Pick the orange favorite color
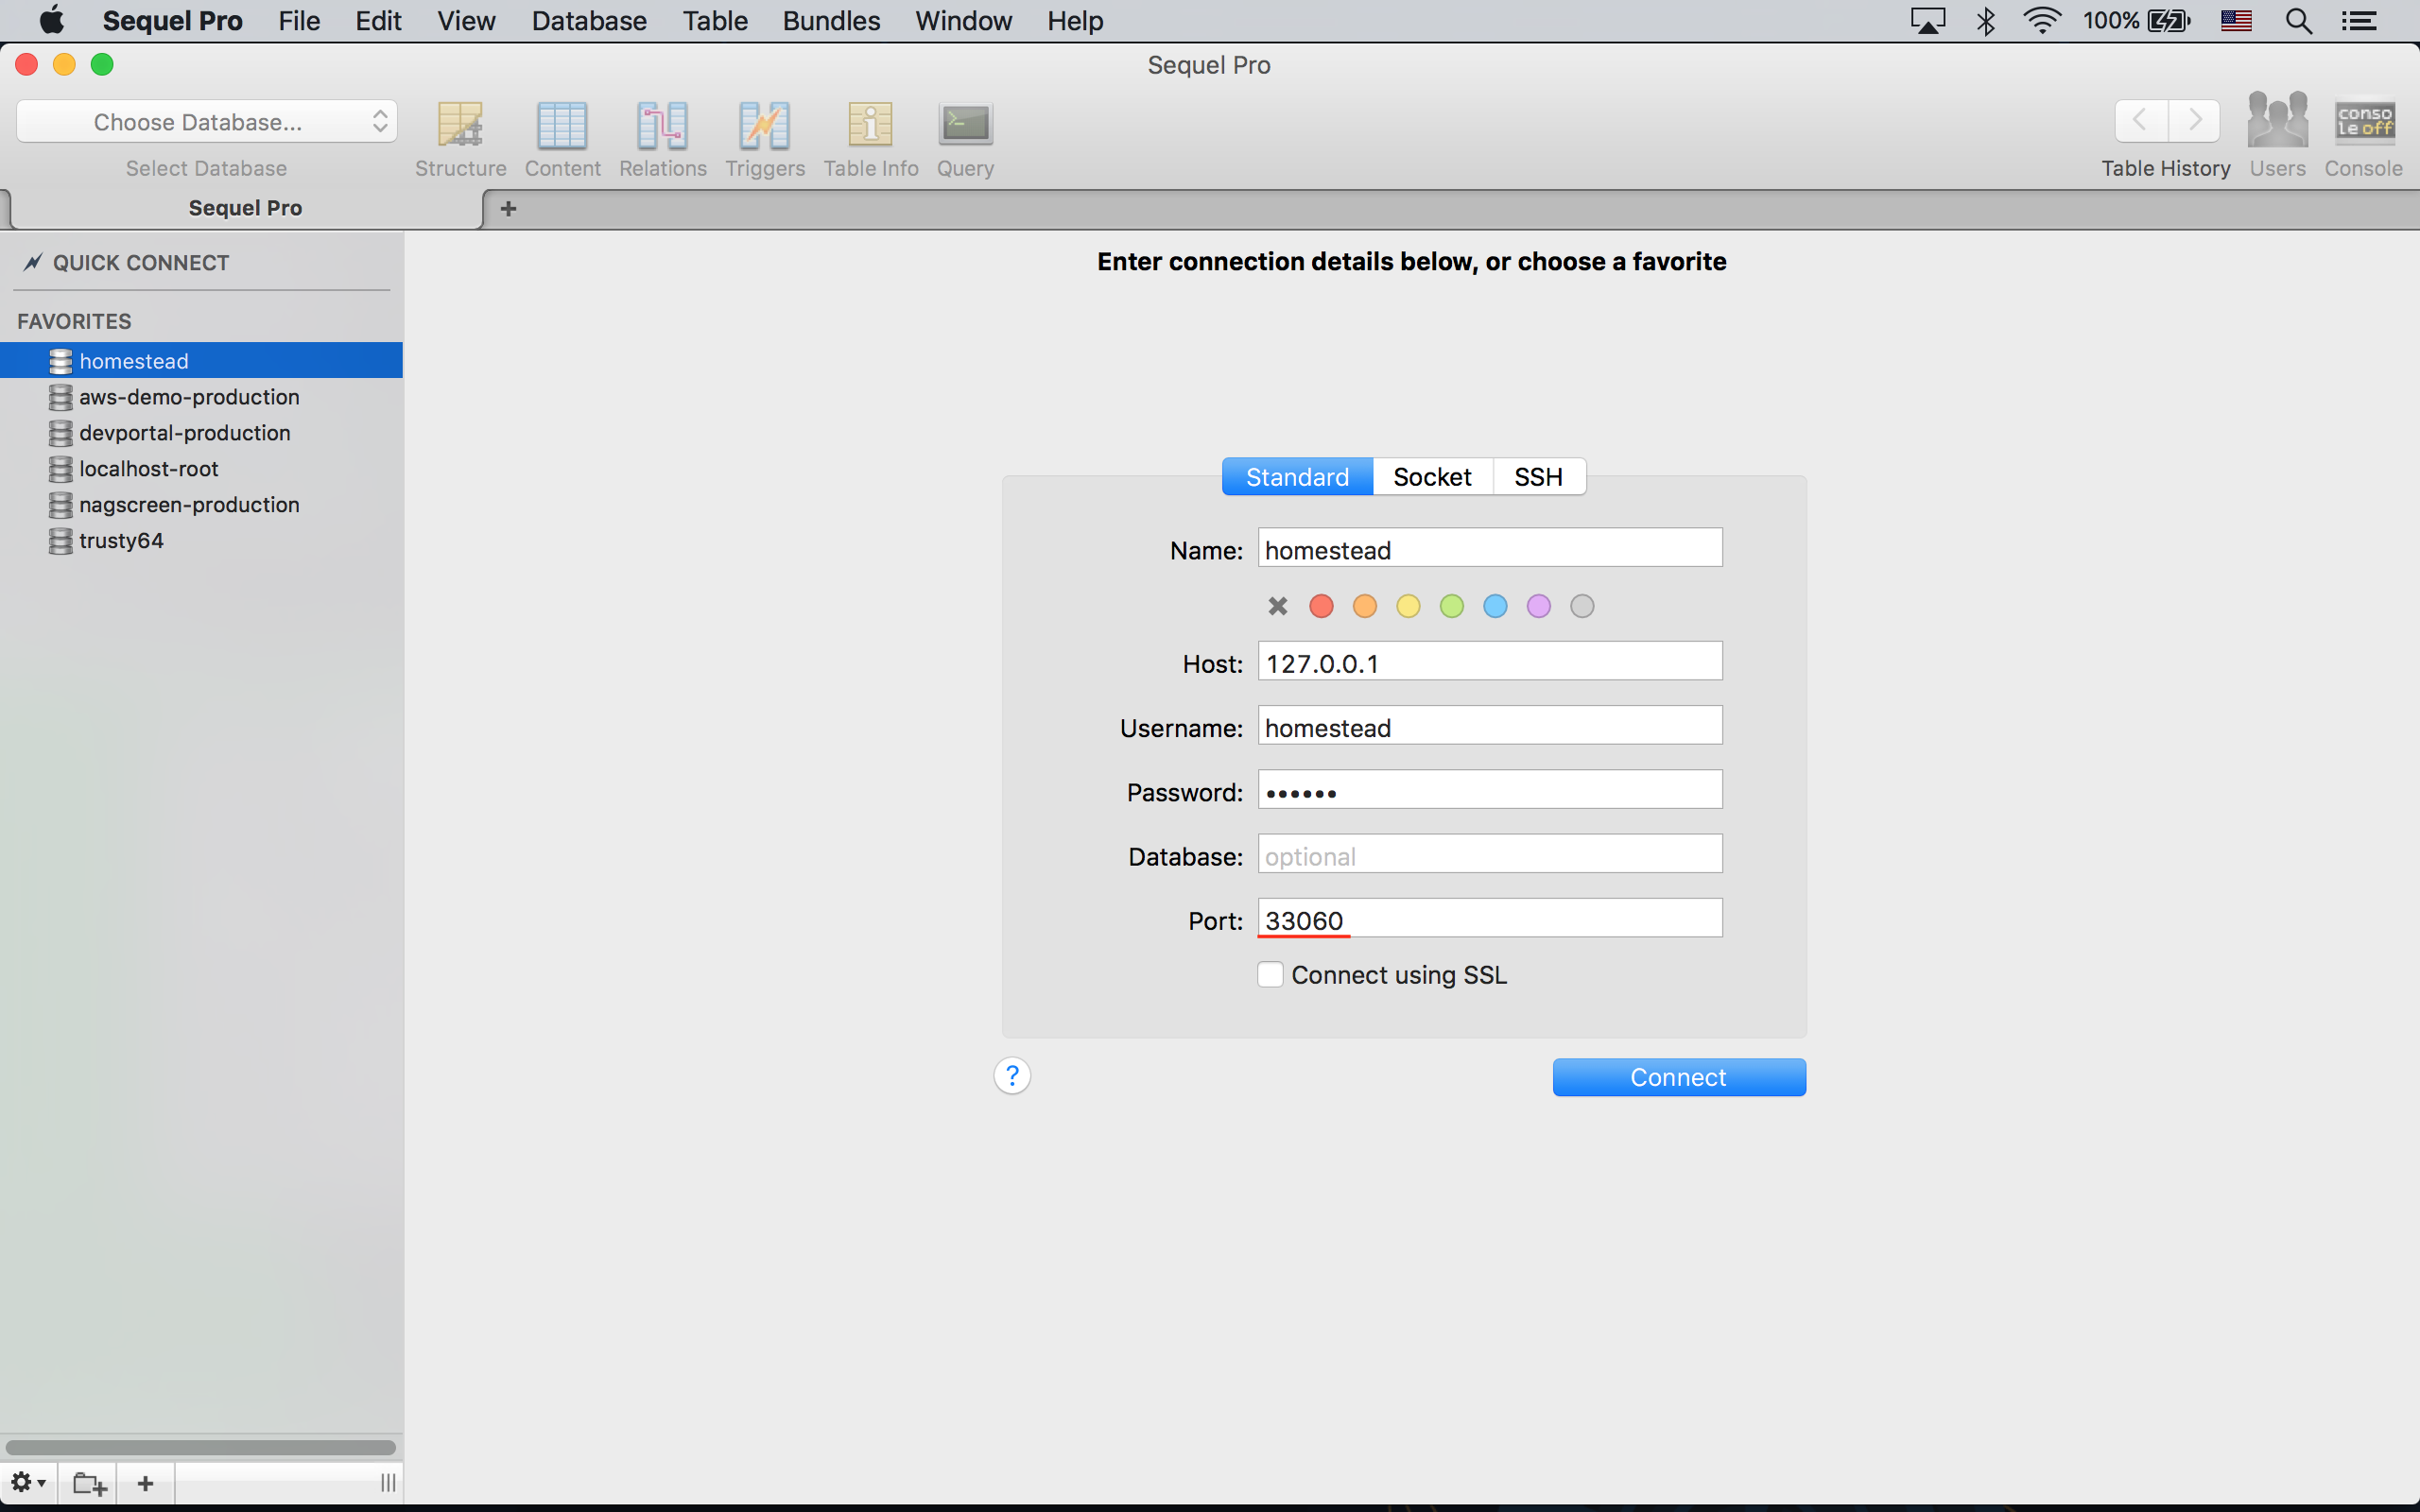 [1364, 606]
